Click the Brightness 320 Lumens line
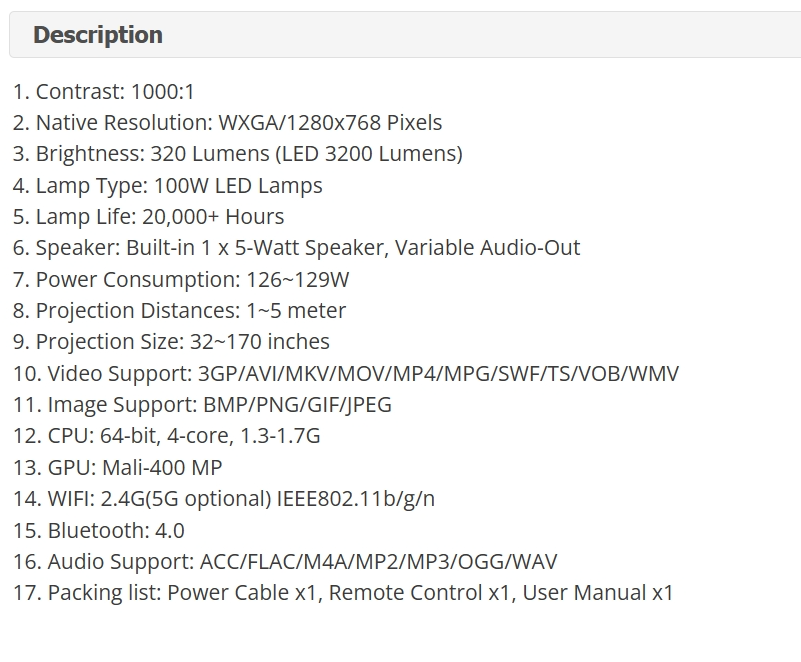The height and width of the screenshot is (662, 801). [238, 154]
